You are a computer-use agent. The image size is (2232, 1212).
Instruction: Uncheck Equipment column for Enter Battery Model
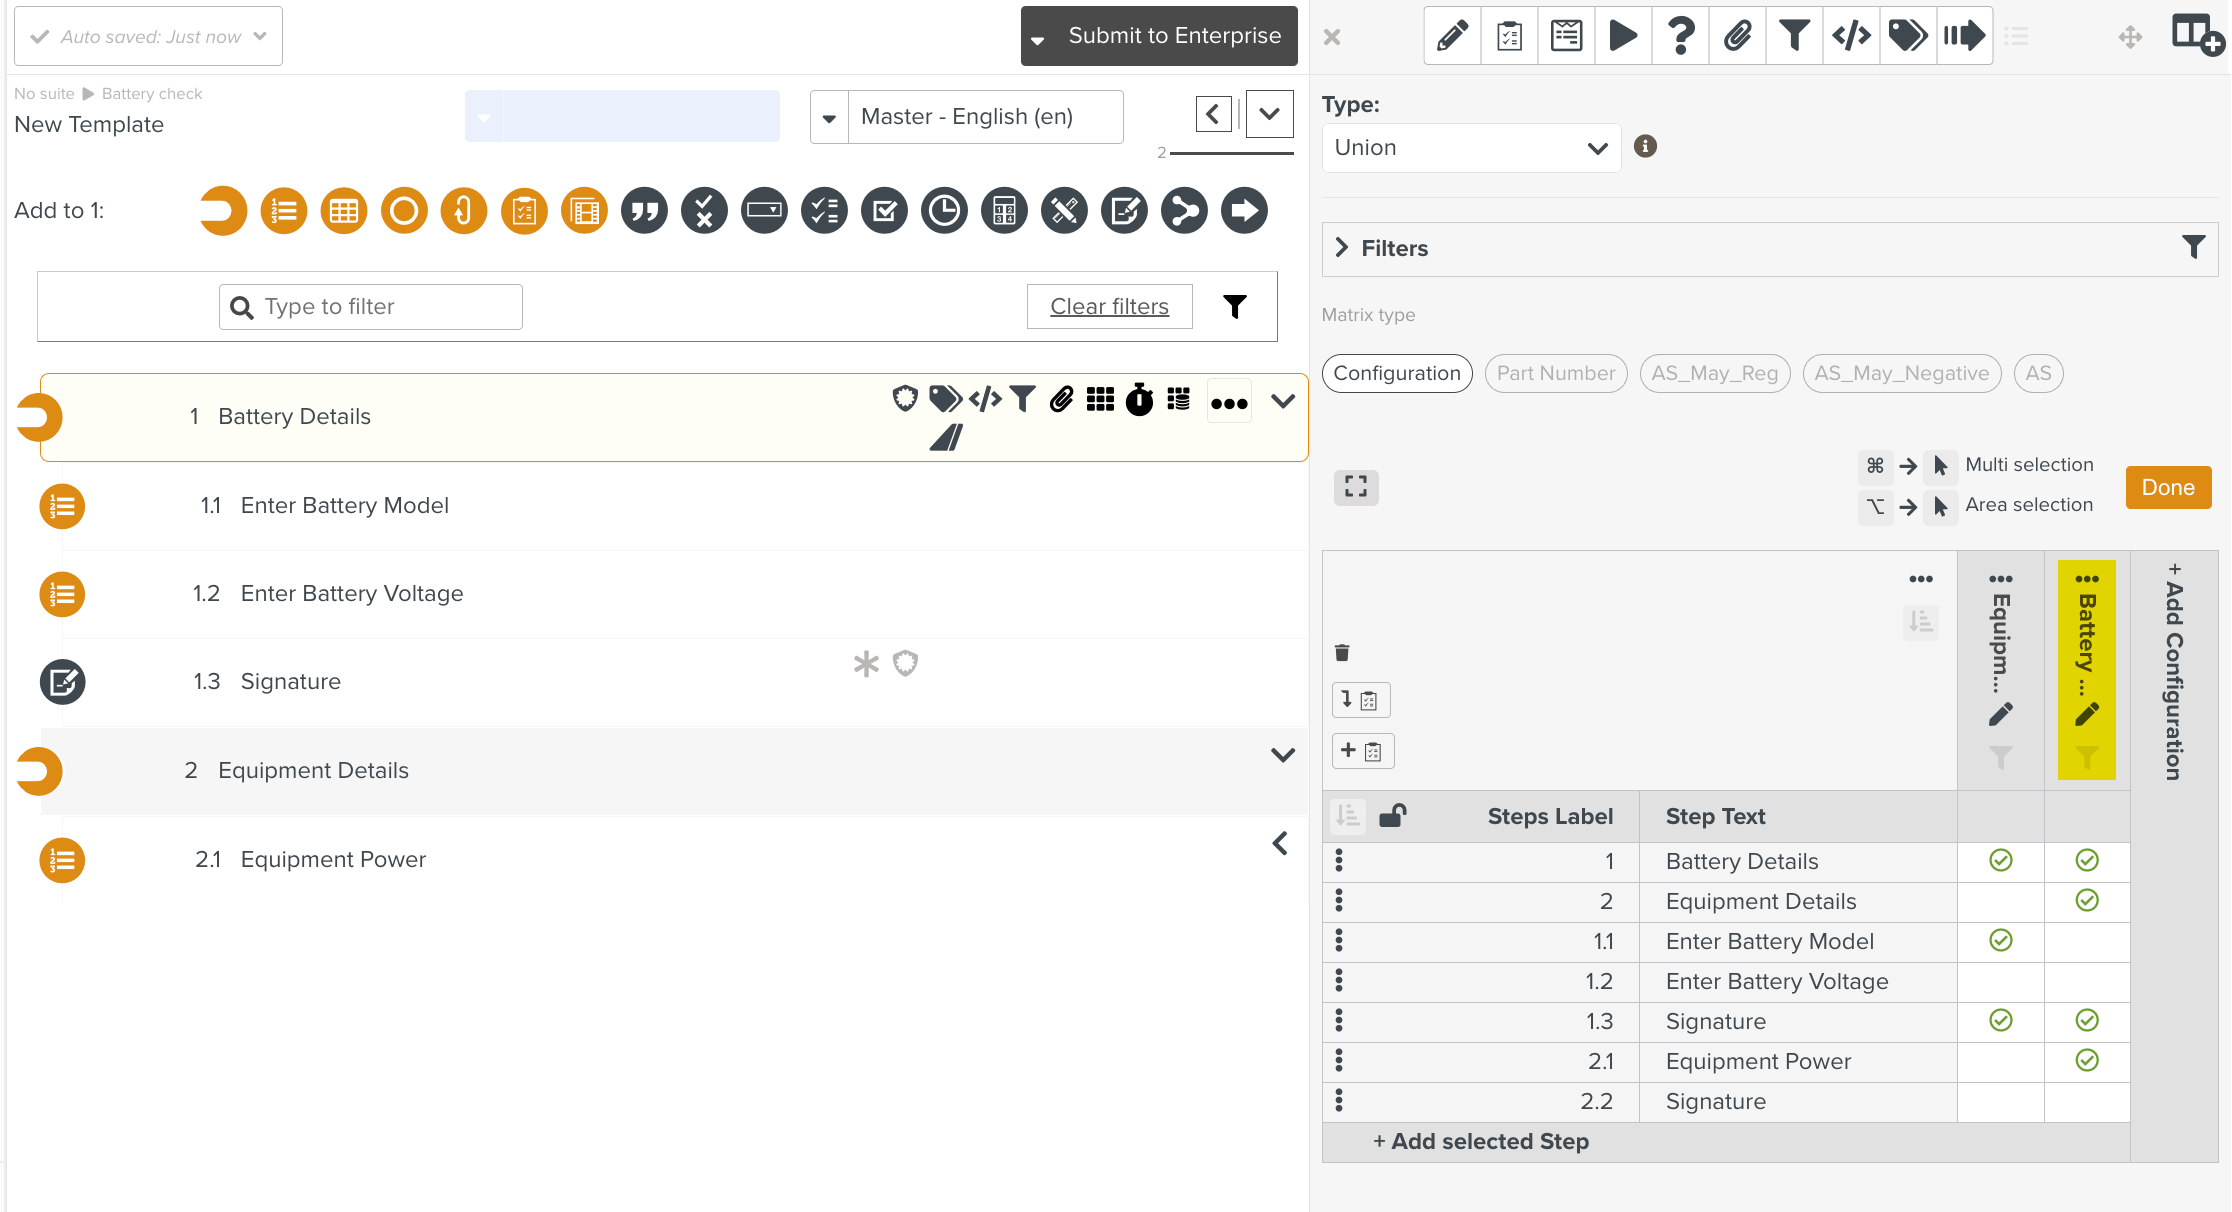pyautogui.click(x=2000, y=940)
